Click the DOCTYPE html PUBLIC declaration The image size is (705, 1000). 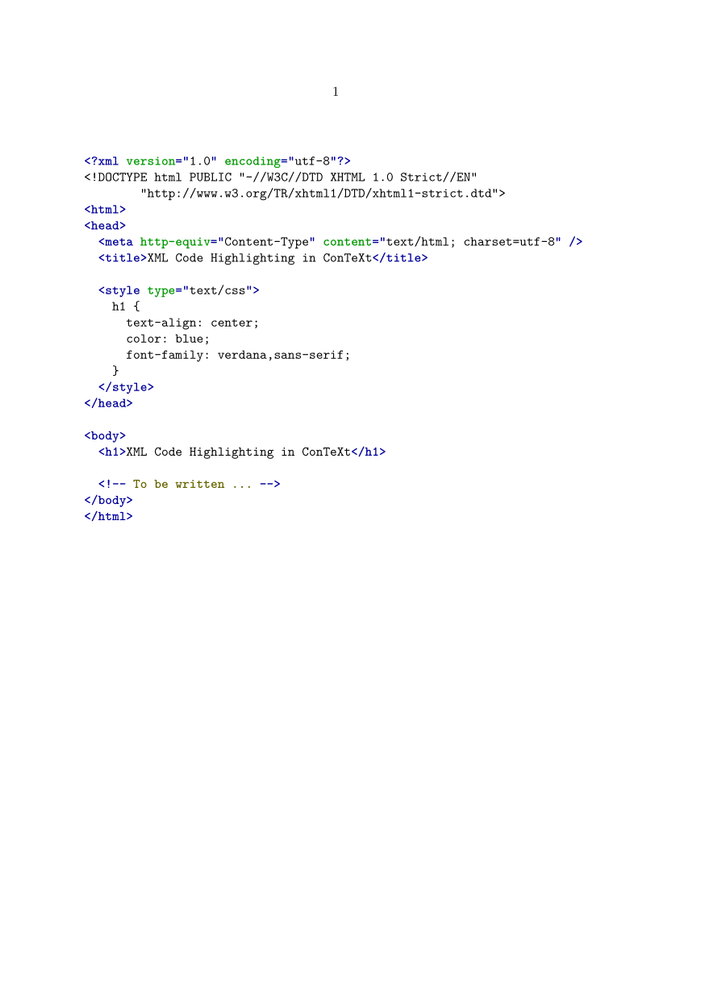click(x=280, y=177)
